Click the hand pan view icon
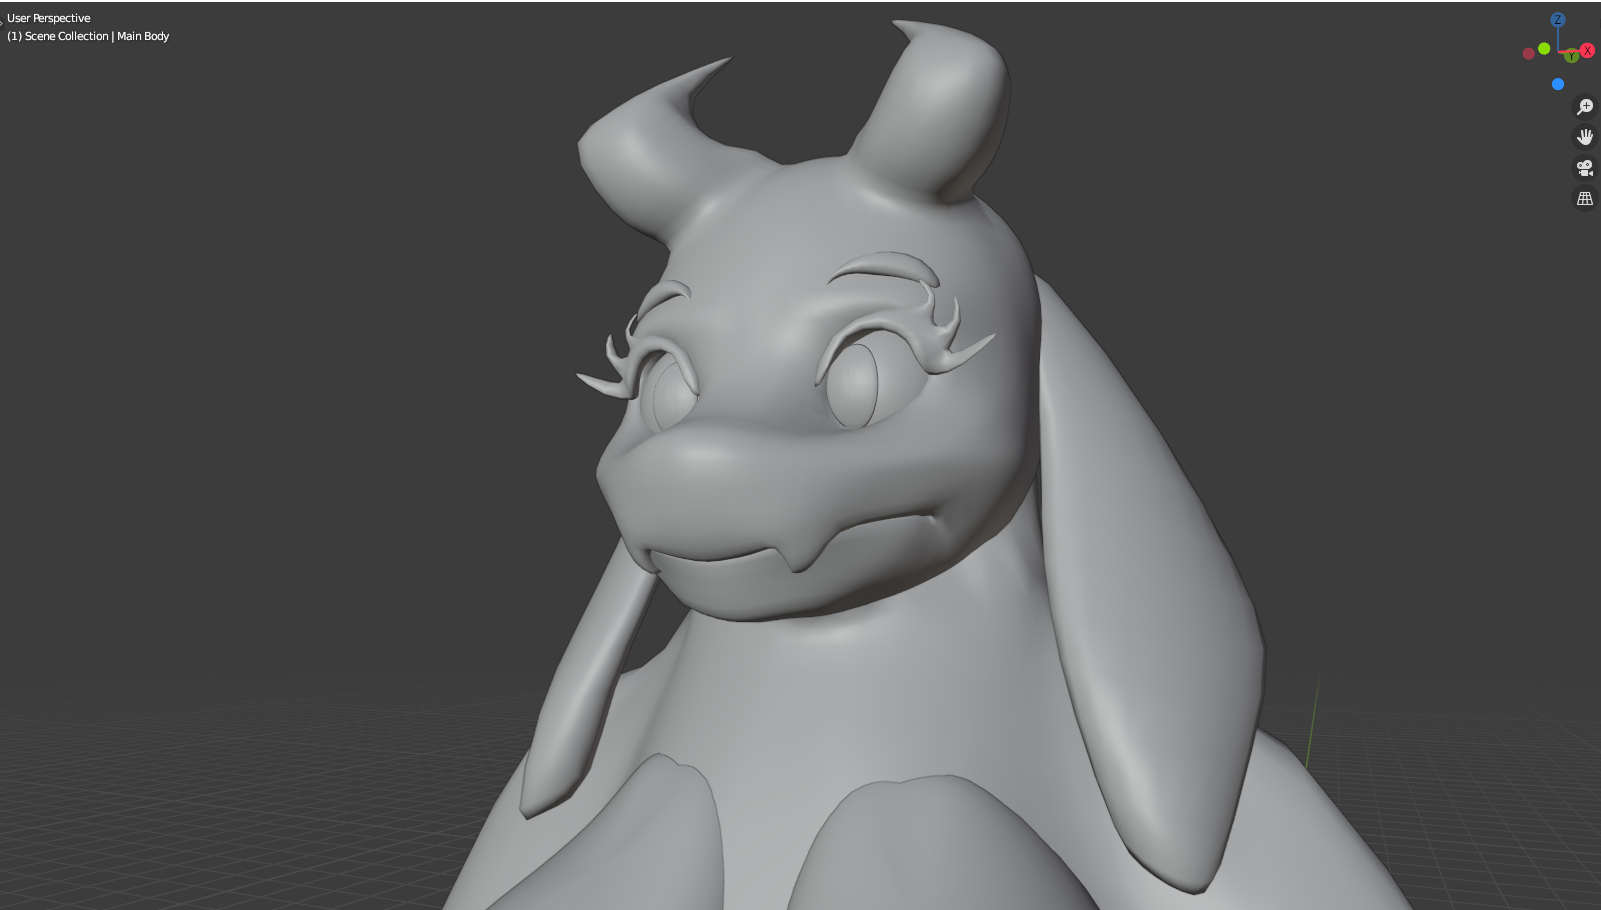This screenshot has width=1601, height=910. 1585,137
